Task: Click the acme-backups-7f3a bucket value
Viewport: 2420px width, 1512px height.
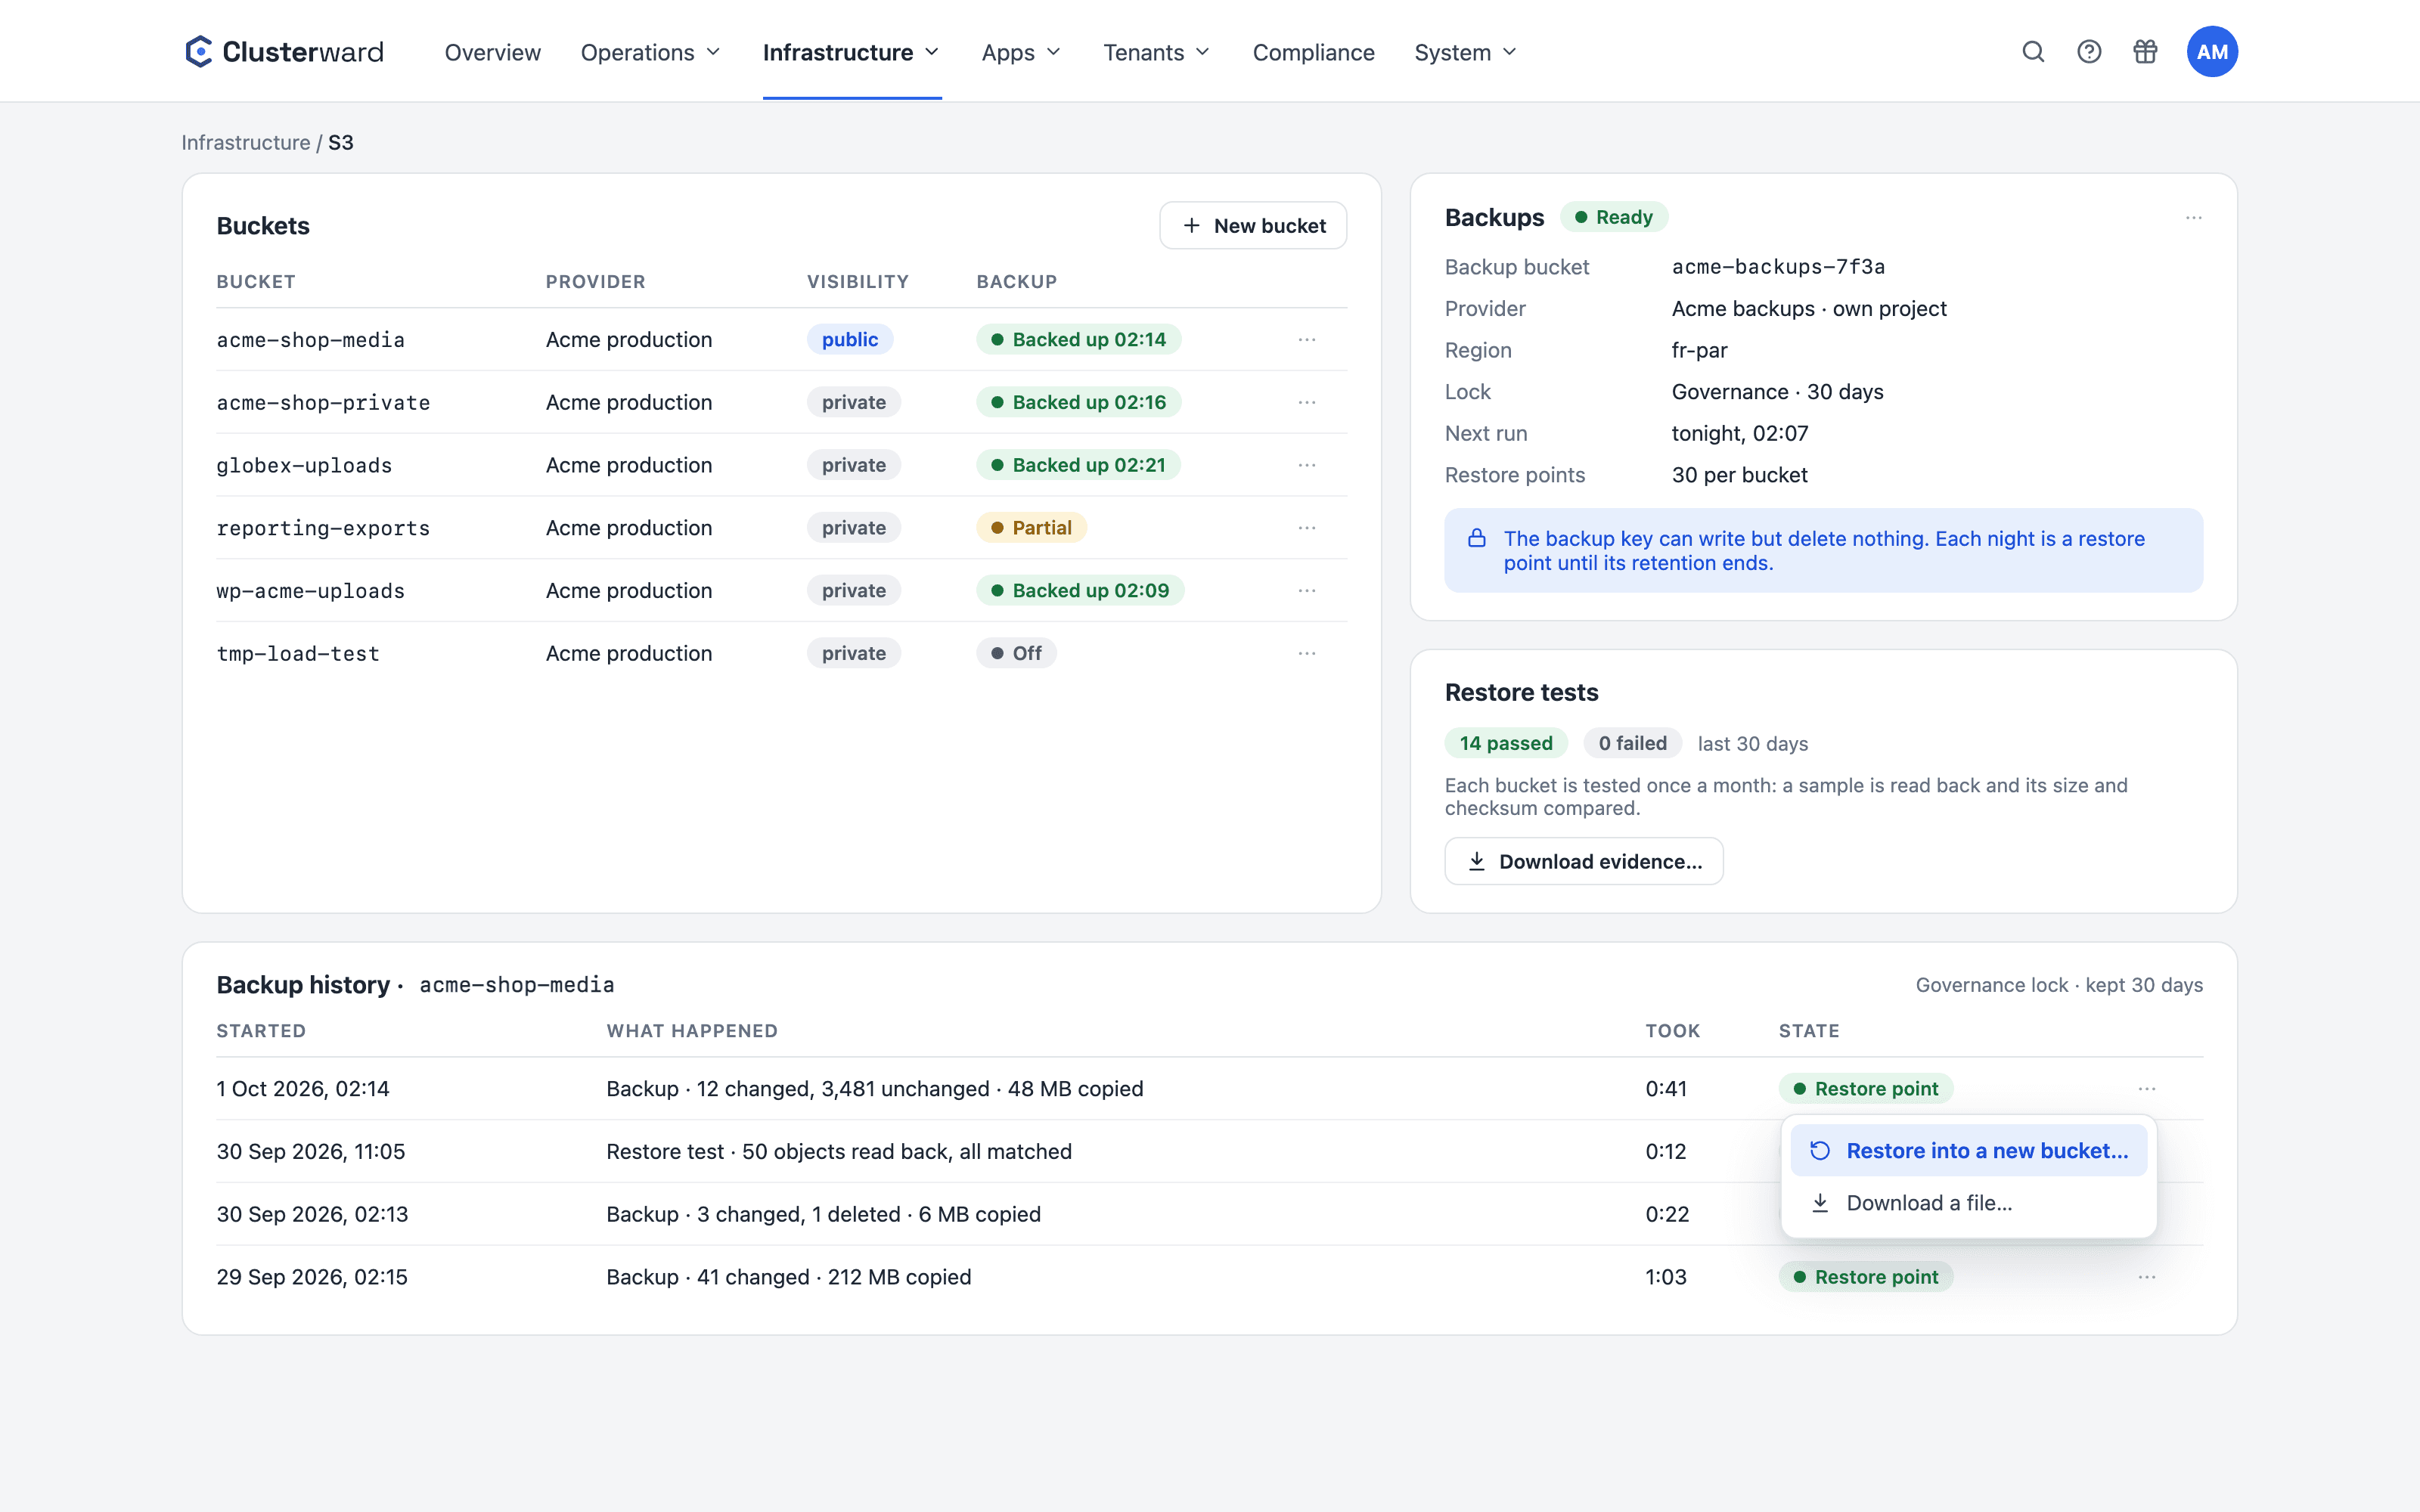Action: click(x=1778, y=267)
